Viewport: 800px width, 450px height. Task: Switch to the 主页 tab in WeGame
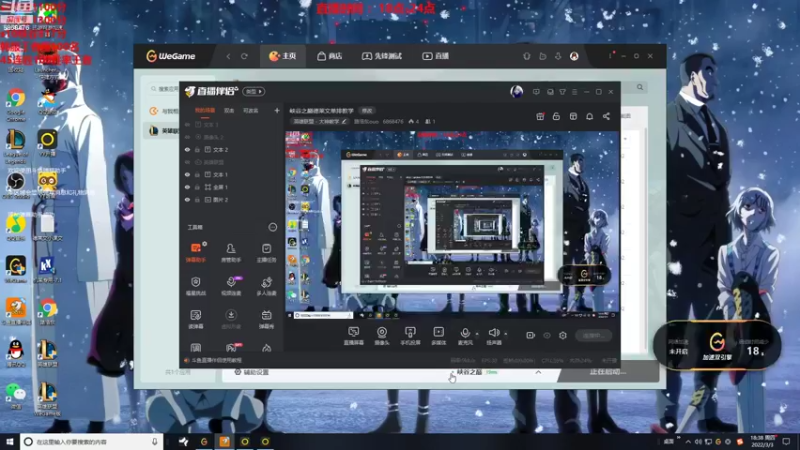283,56
